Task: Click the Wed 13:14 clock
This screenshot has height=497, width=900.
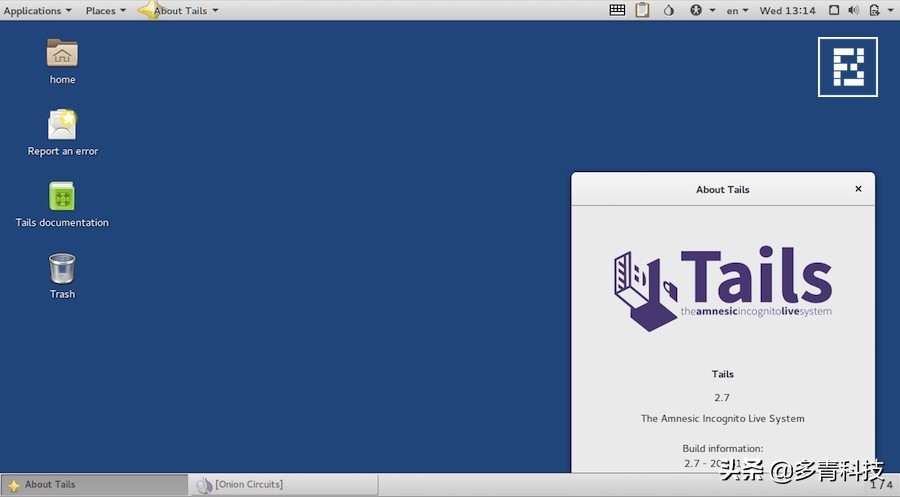Action: pos(787,10)
